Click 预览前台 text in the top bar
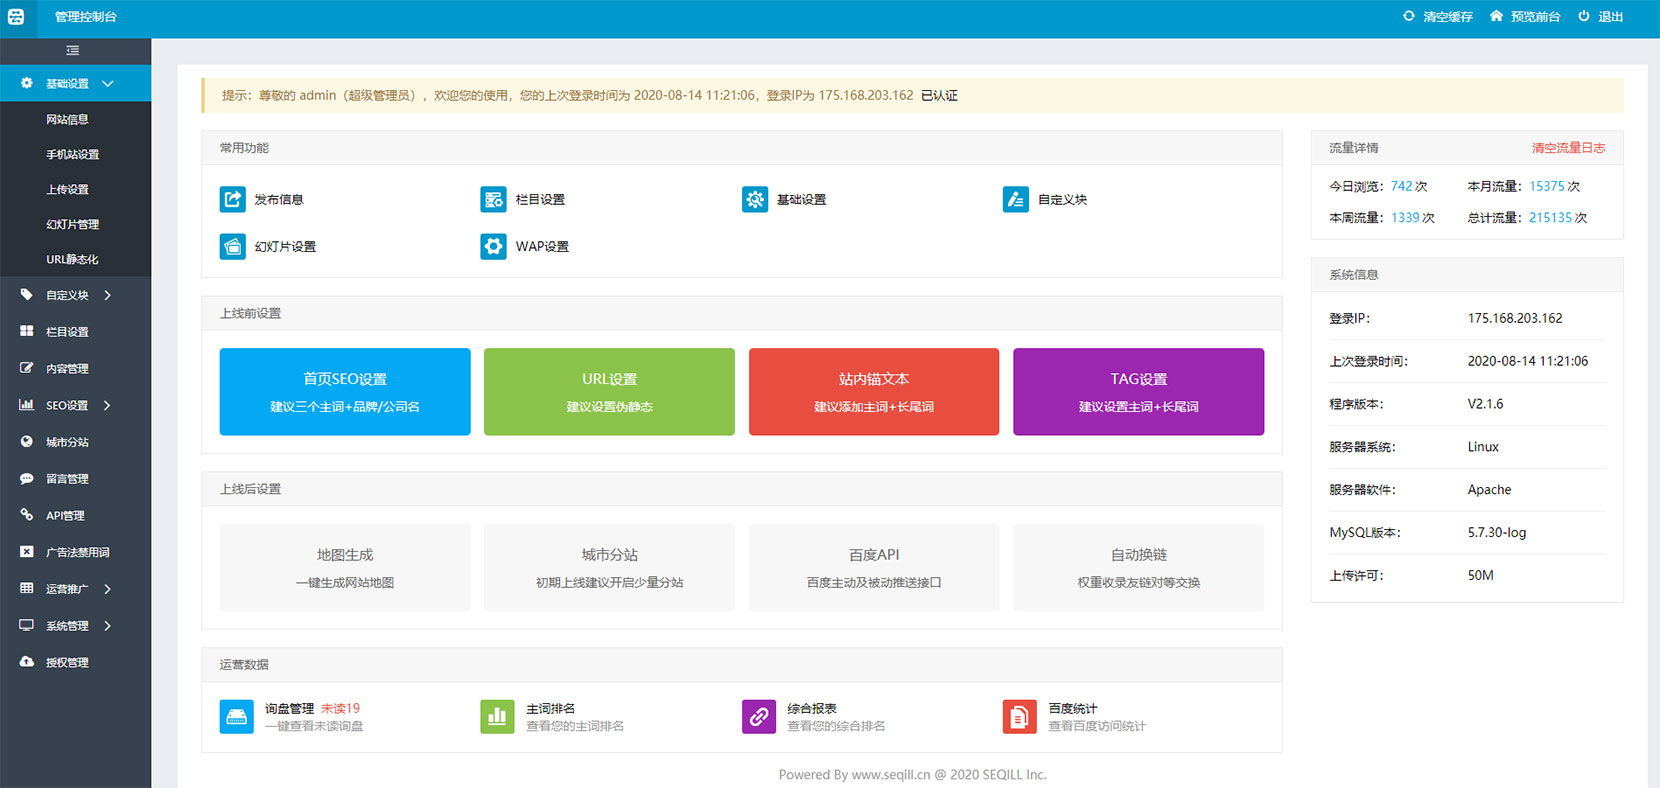The image size is (1660, 788). pyautogui.click(x=1535, y=17)
